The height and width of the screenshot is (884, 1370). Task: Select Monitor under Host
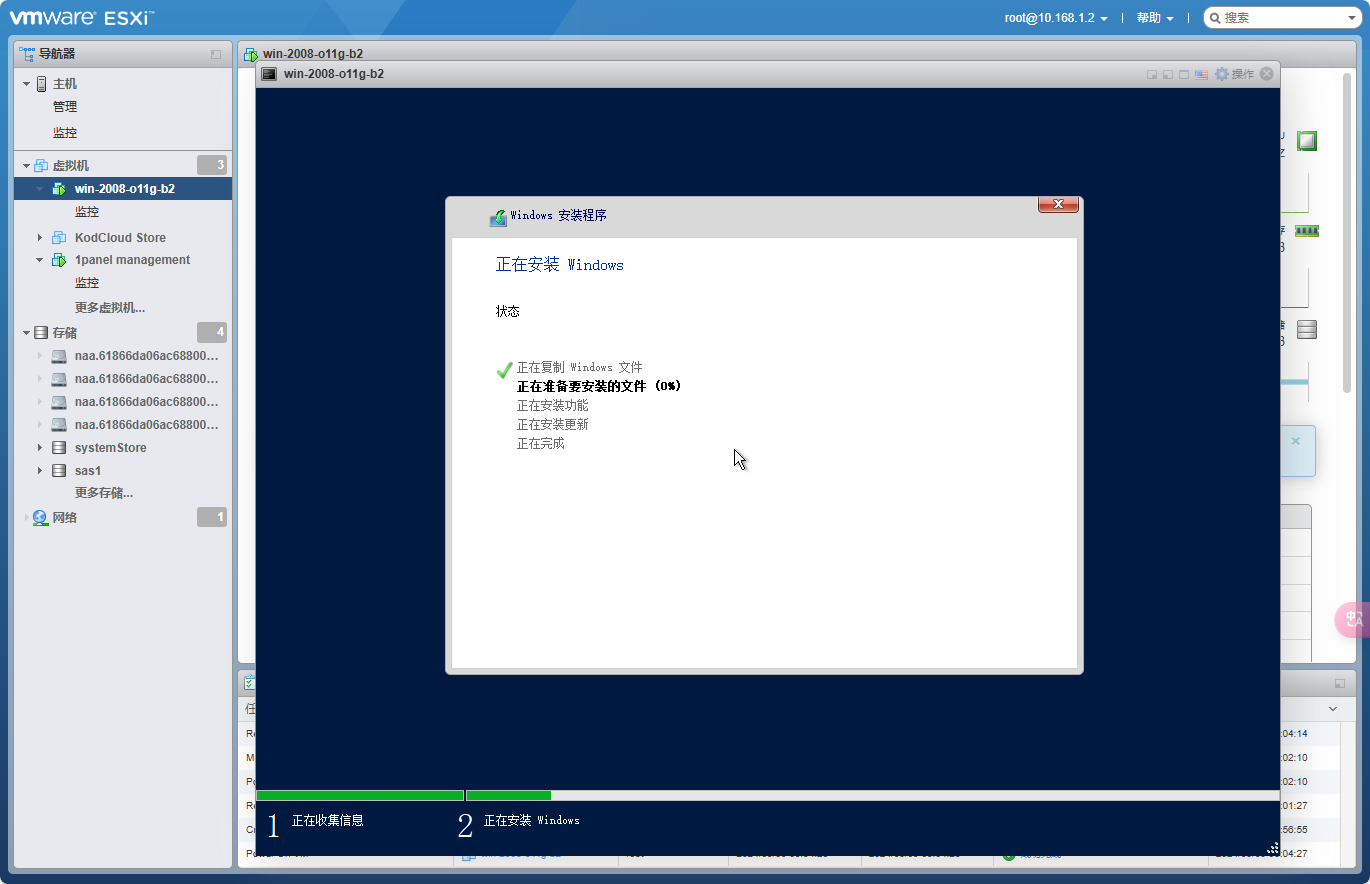coord(65,133)
